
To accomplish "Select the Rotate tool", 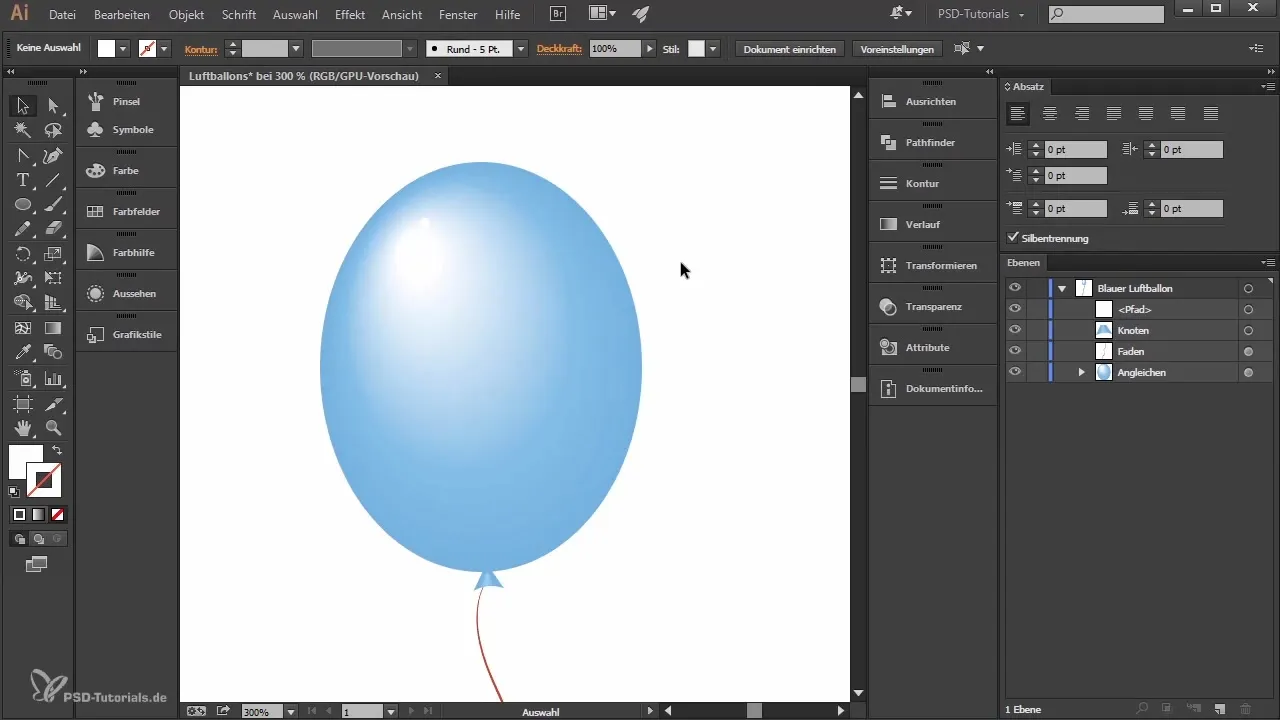I will [22, 254].
